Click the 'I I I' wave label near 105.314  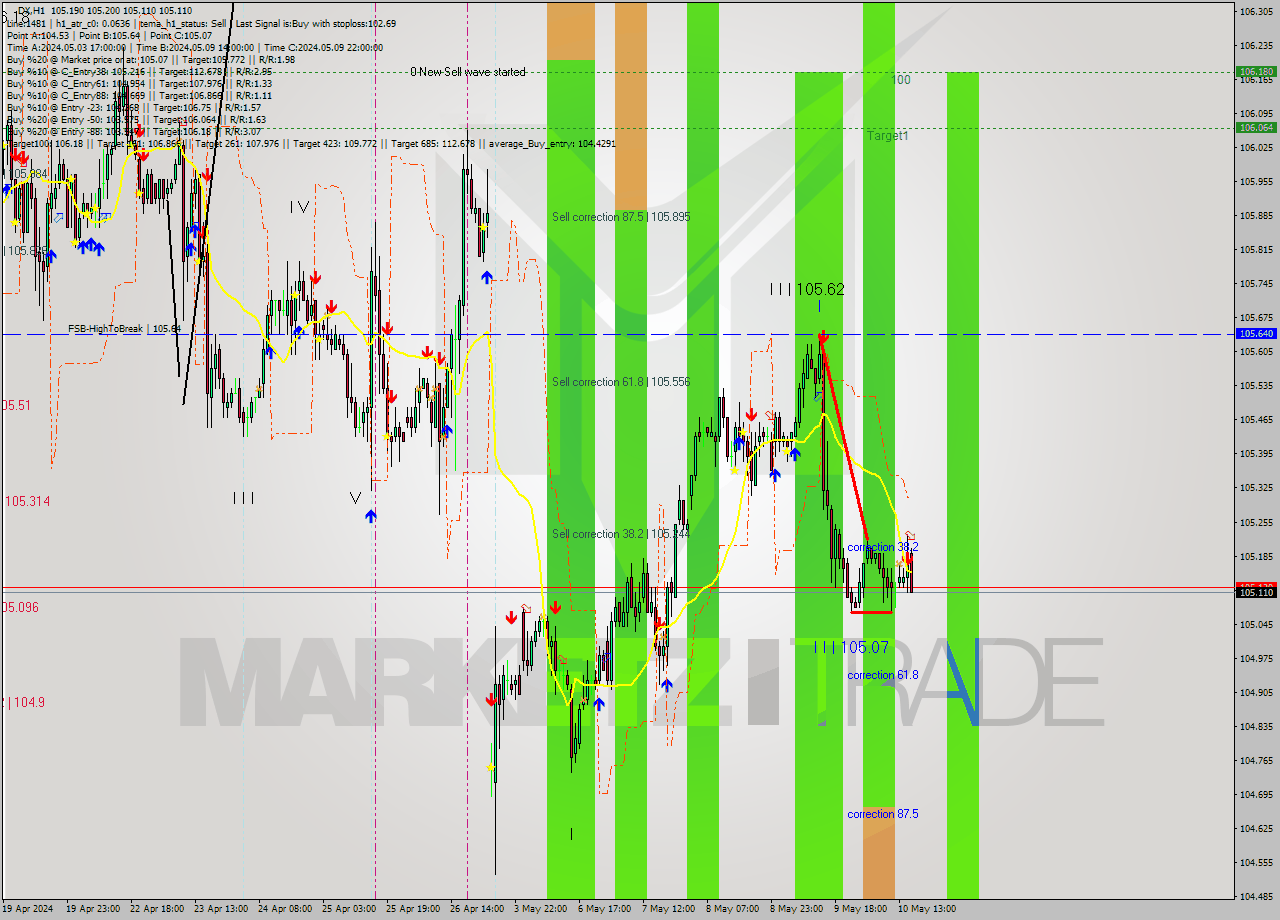(x=243, y=498)
